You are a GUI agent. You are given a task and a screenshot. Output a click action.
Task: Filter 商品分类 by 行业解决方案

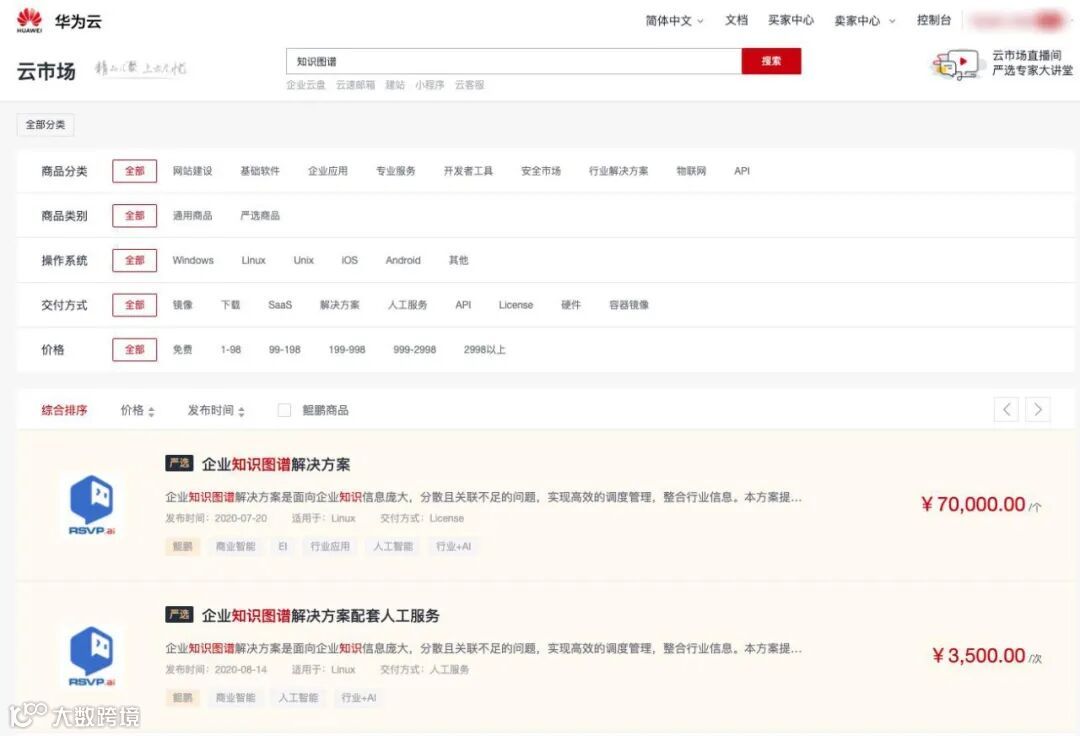point(619,171)
